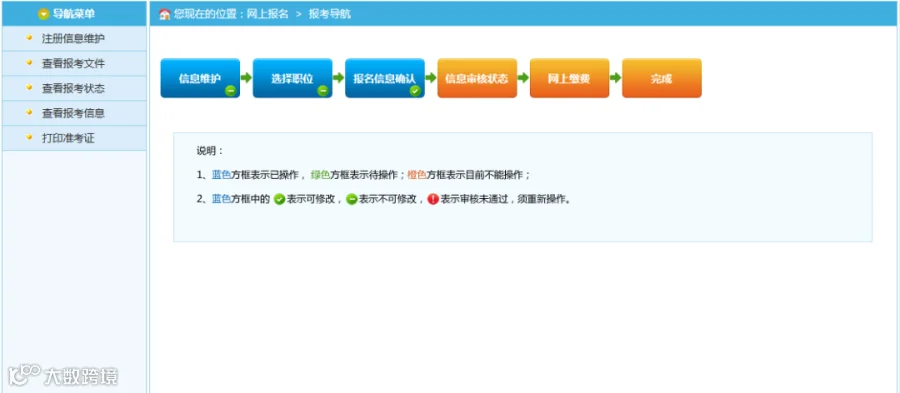Click the 说明： heading text
Screen dimensions: 900x393
[x=210, y=151]
